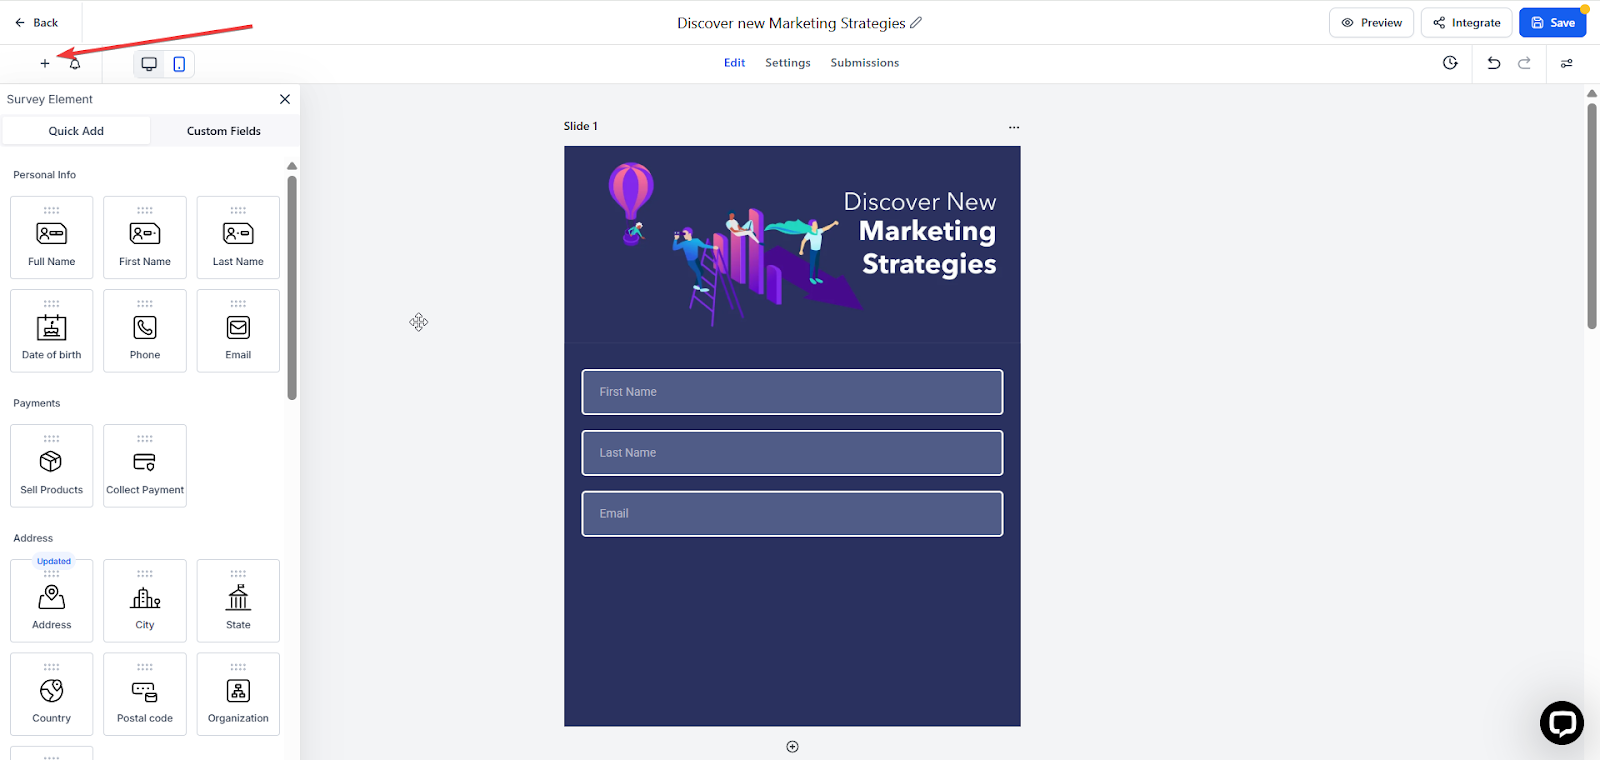Add the First Name element

(x=145, y=237)
